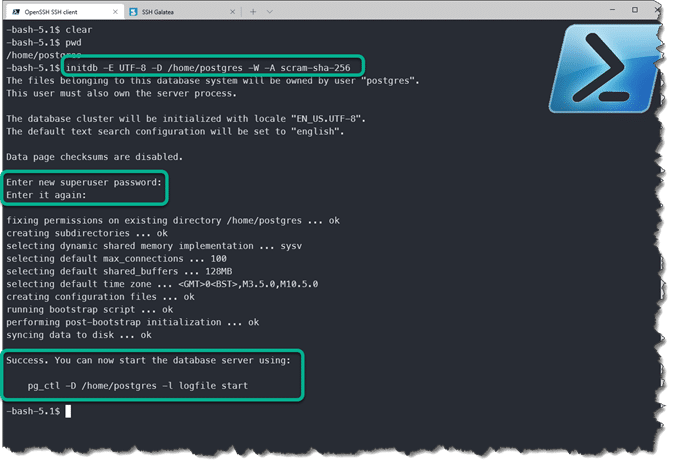Click the pg_ctl logfile start command

138,385
